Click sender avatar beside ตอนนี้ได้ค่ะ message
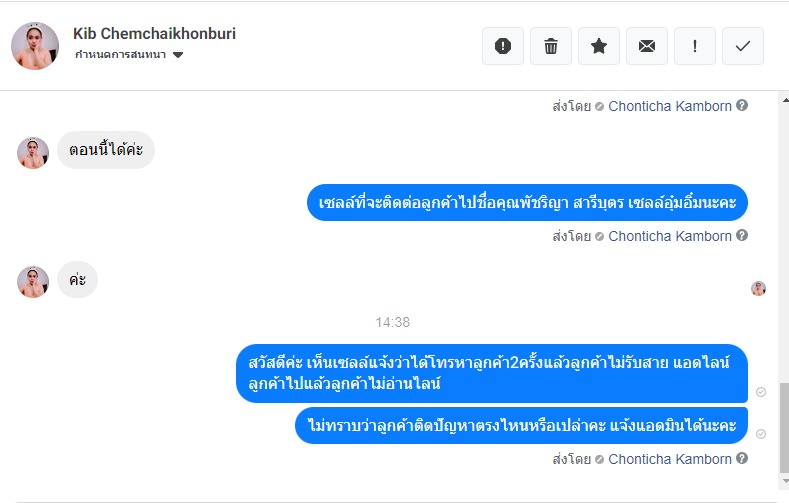The width and height of the screenshot is (789, 503). 33,152
